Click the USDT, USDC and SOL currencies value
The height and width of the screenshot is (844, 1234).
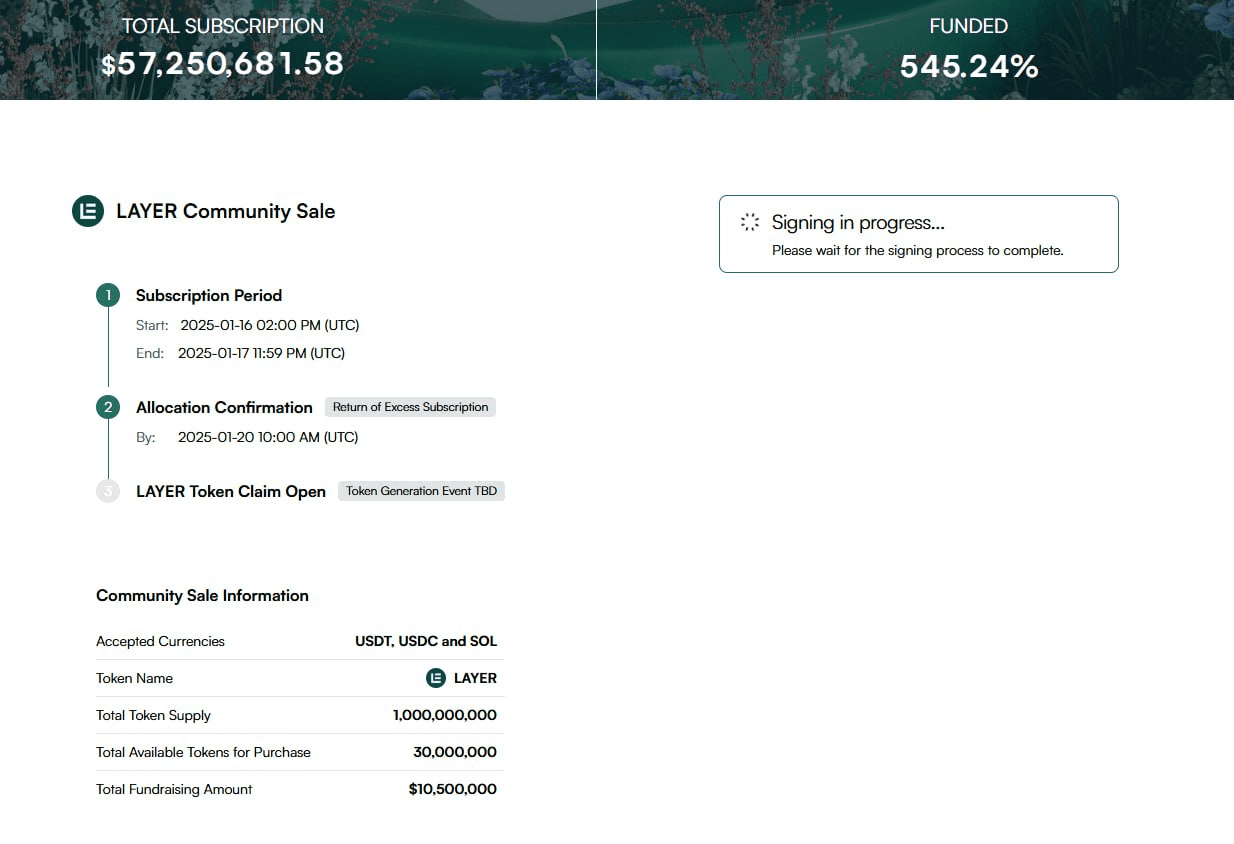(x=426, y=641)
